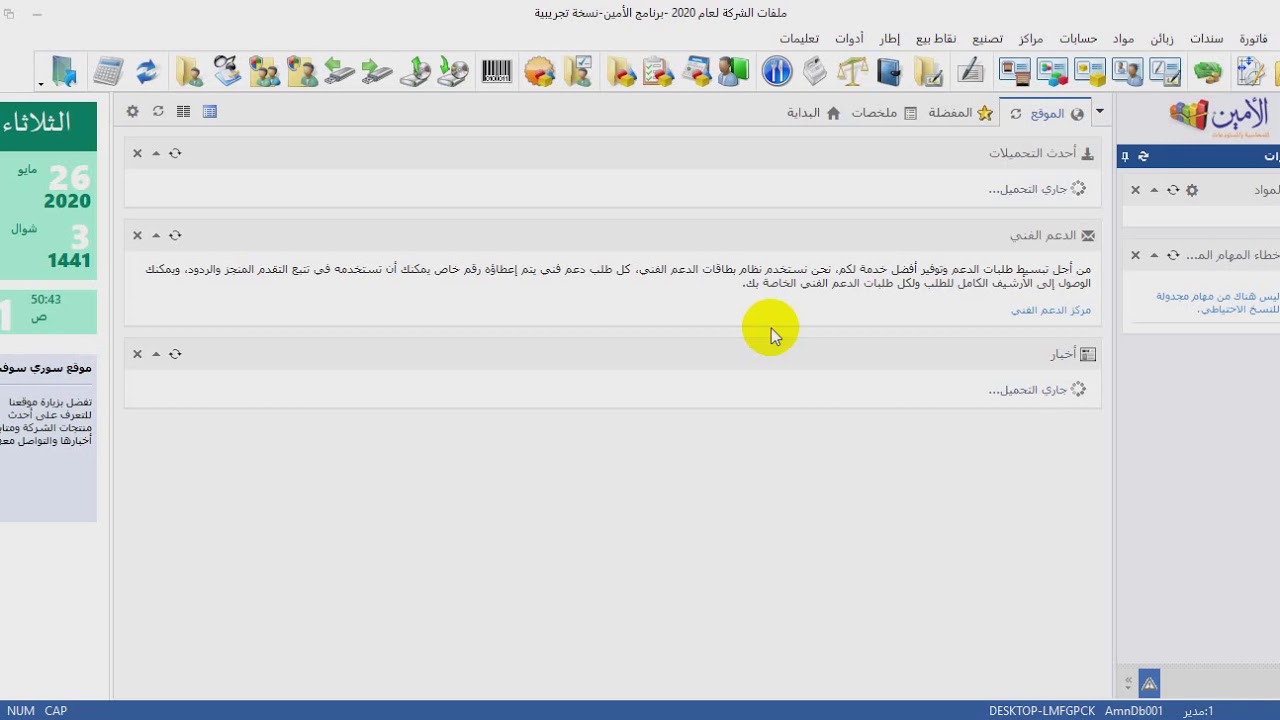This screenshot has width=1280, height=720.
Task: Click DESKTOP-LMFGPCK in the status bar
Action: 1042,711
